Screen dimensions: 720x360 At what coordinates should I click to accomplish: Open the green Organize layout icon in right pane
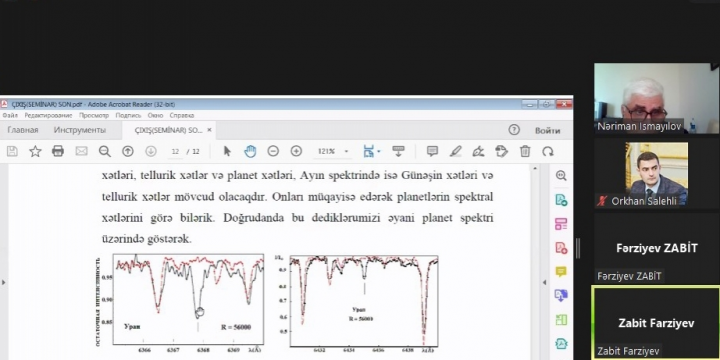[x=561, y=320]
